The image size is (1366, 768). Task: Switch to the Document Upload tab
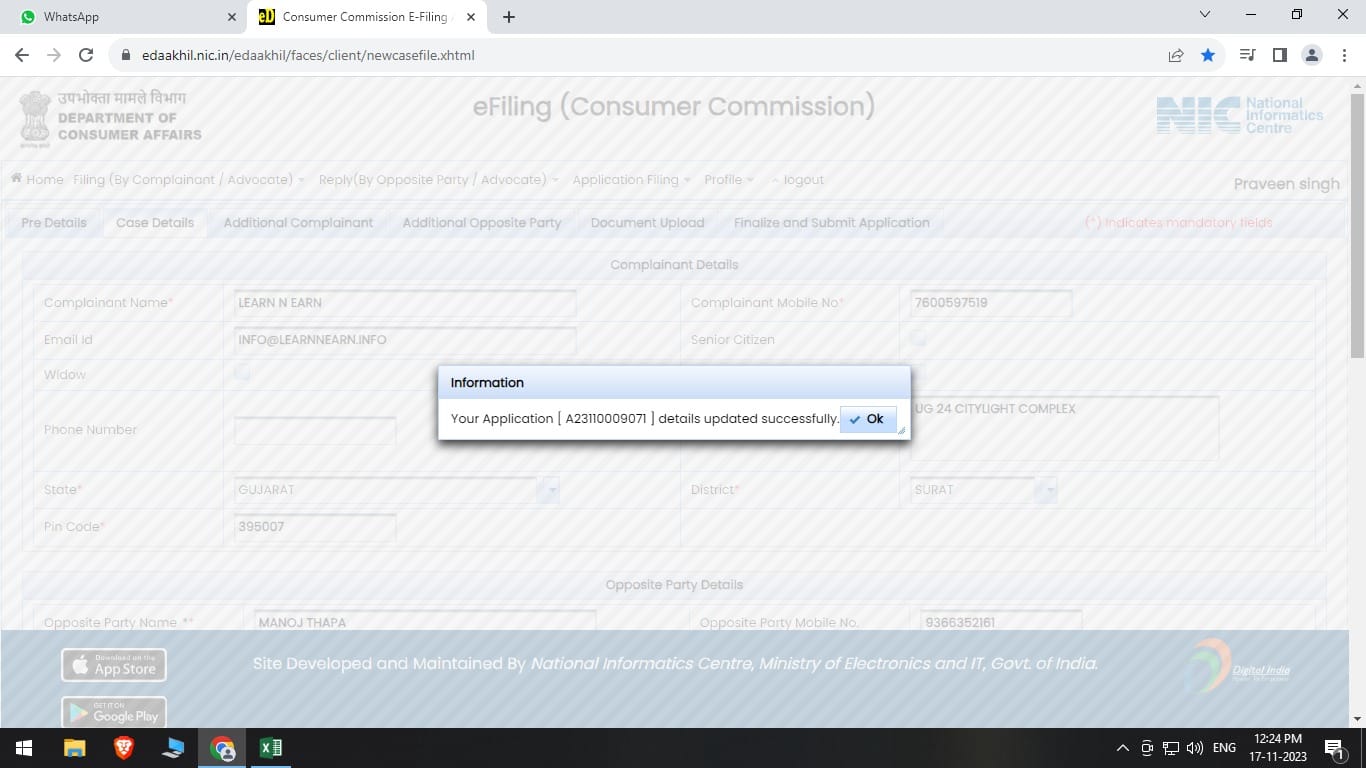(647, 223)
